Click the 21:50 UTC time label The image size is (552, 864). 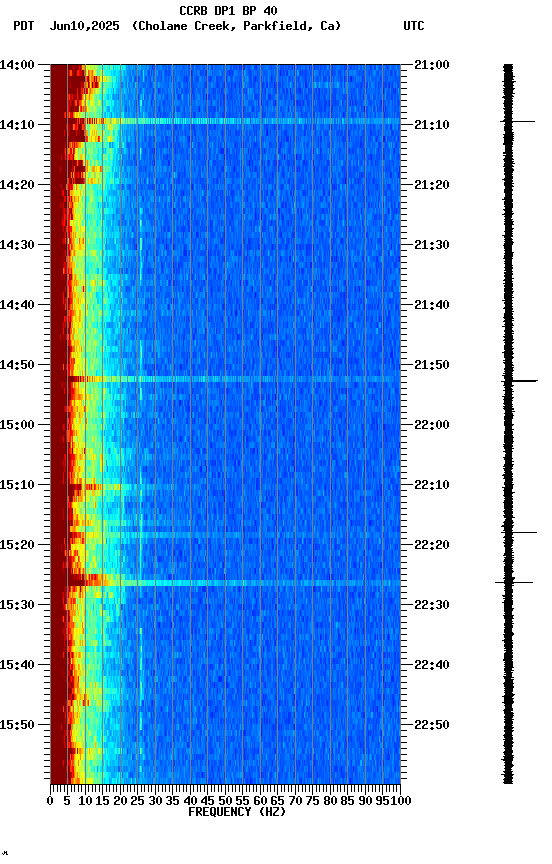[432, 365]
